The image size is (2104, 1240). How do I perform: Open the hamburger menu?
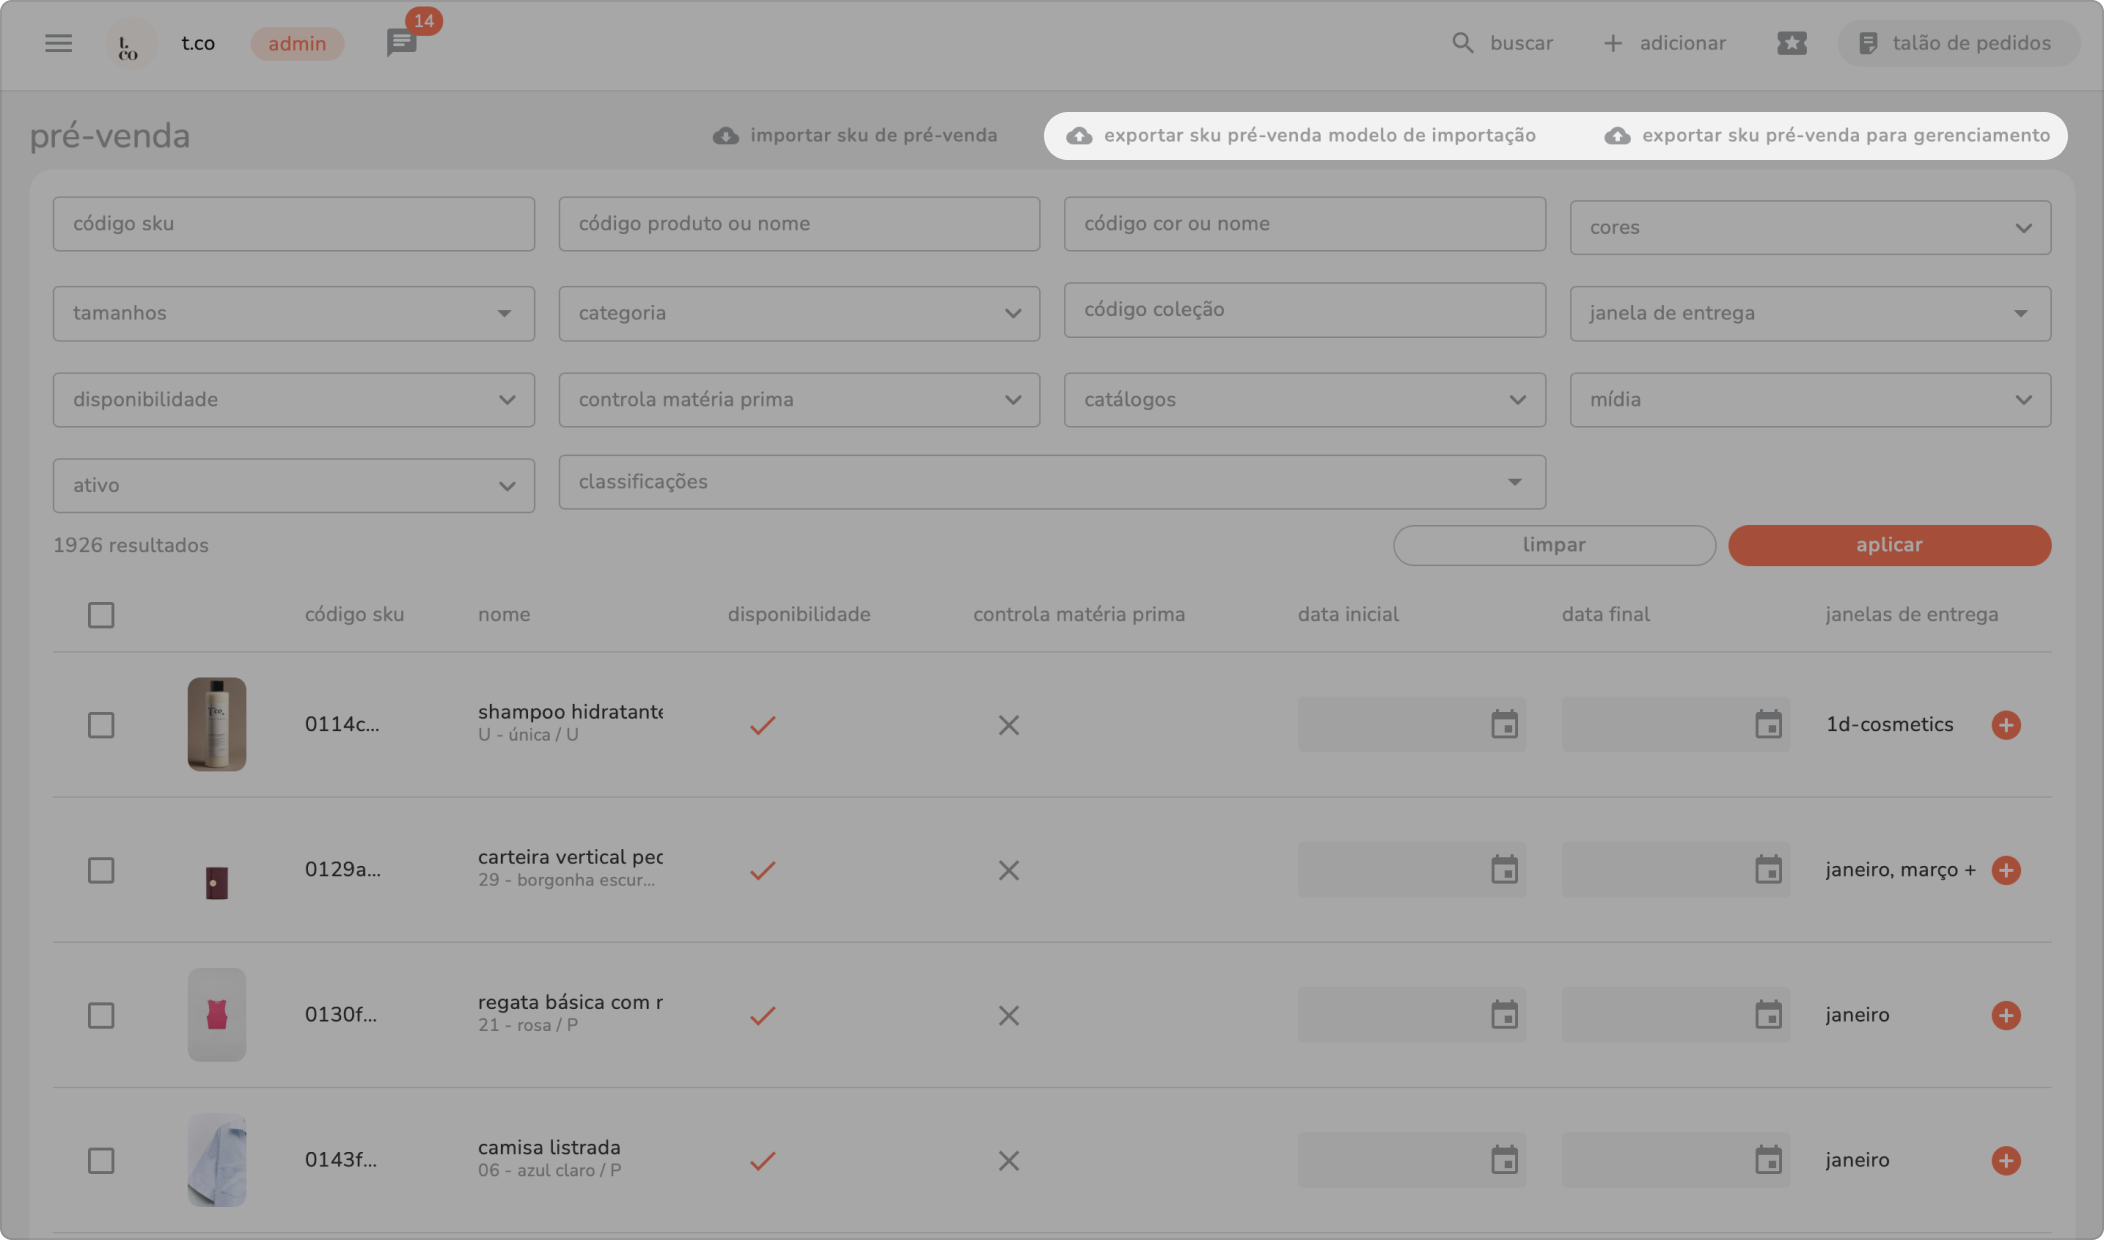(58, 43)
